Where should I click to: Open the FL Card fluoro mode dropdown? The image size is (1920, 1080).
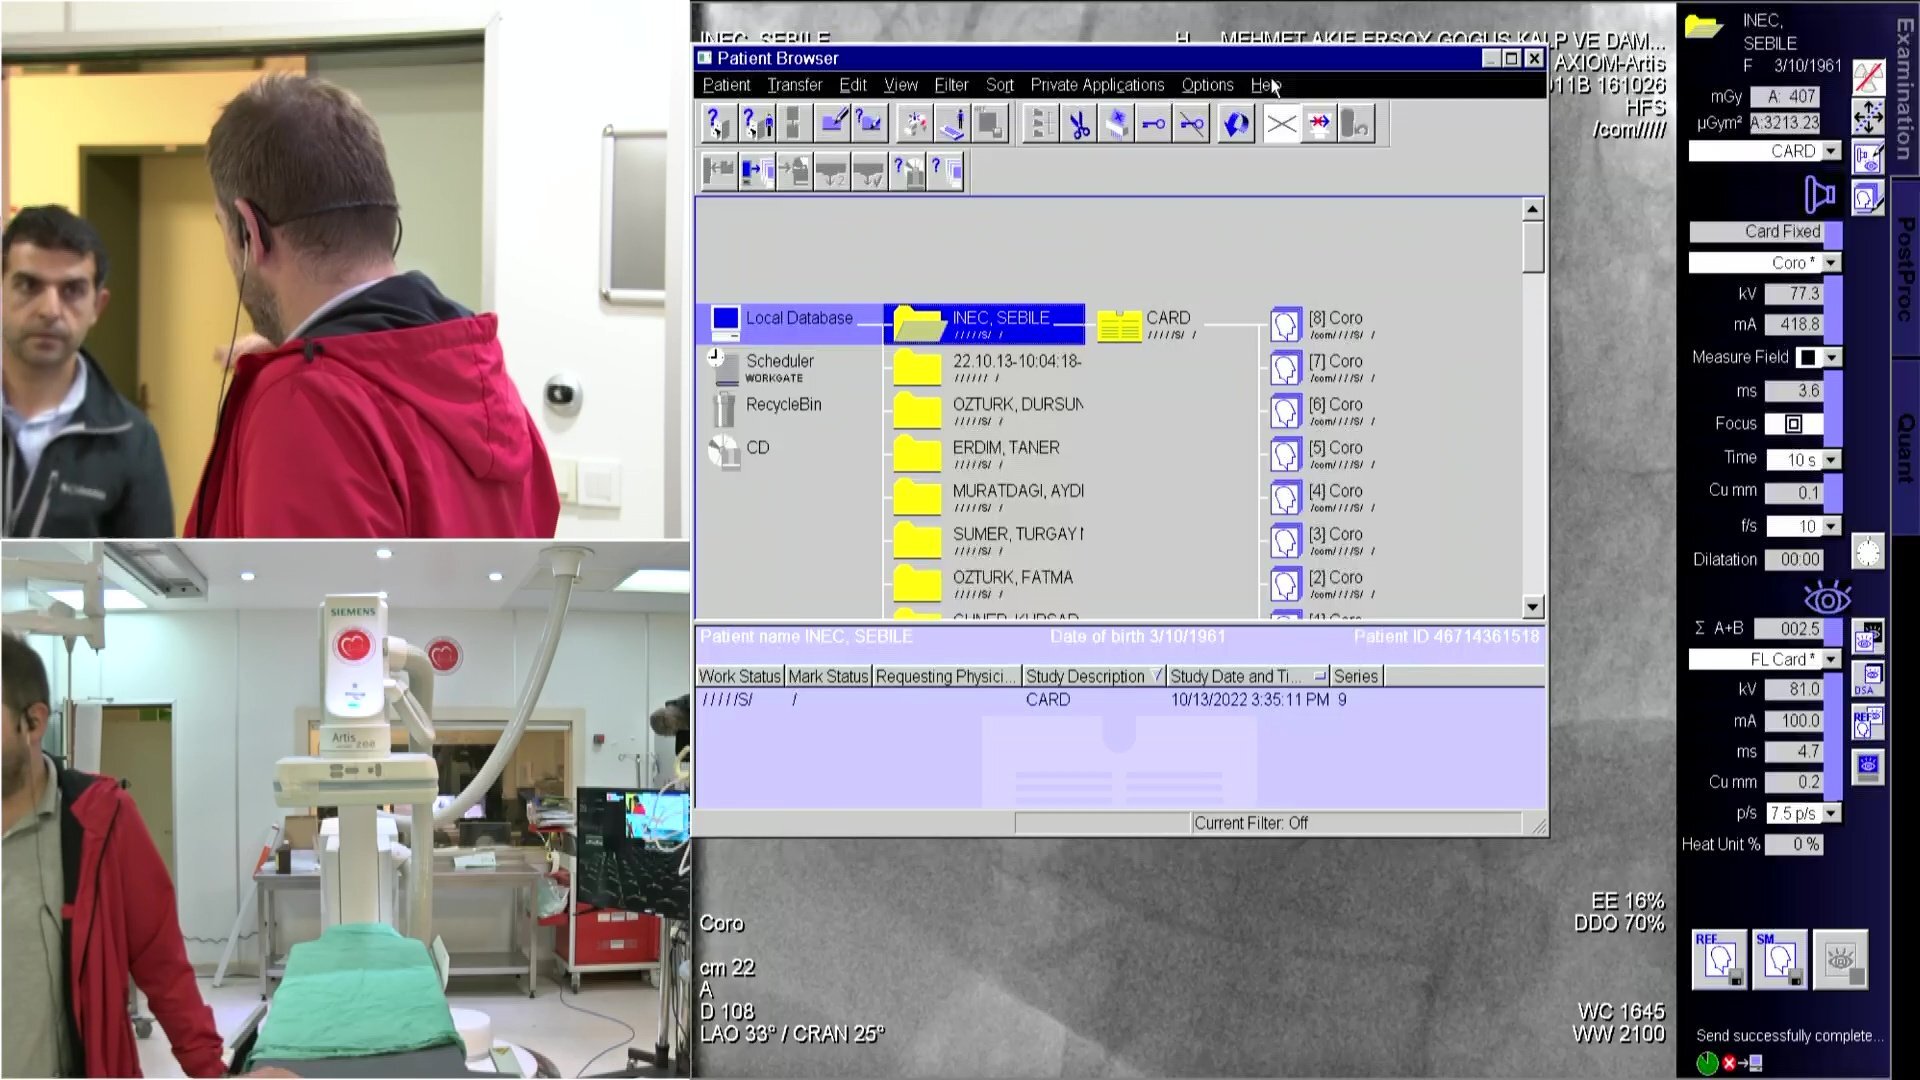point(1831,660)
